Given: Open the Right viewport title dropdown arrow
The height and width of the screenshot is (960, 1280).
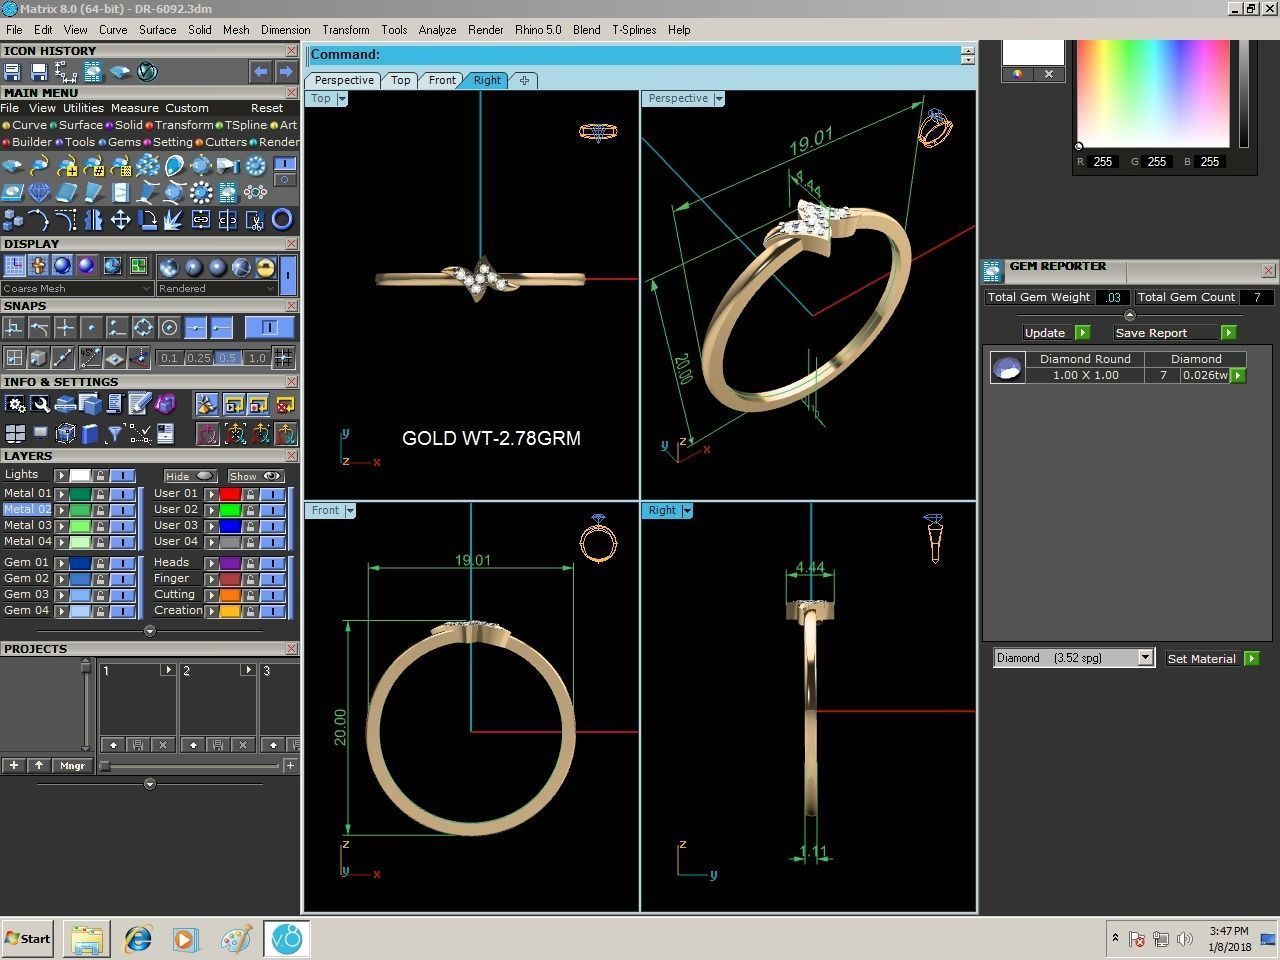Looking at the screenshot, I should (x=687, y=510).
